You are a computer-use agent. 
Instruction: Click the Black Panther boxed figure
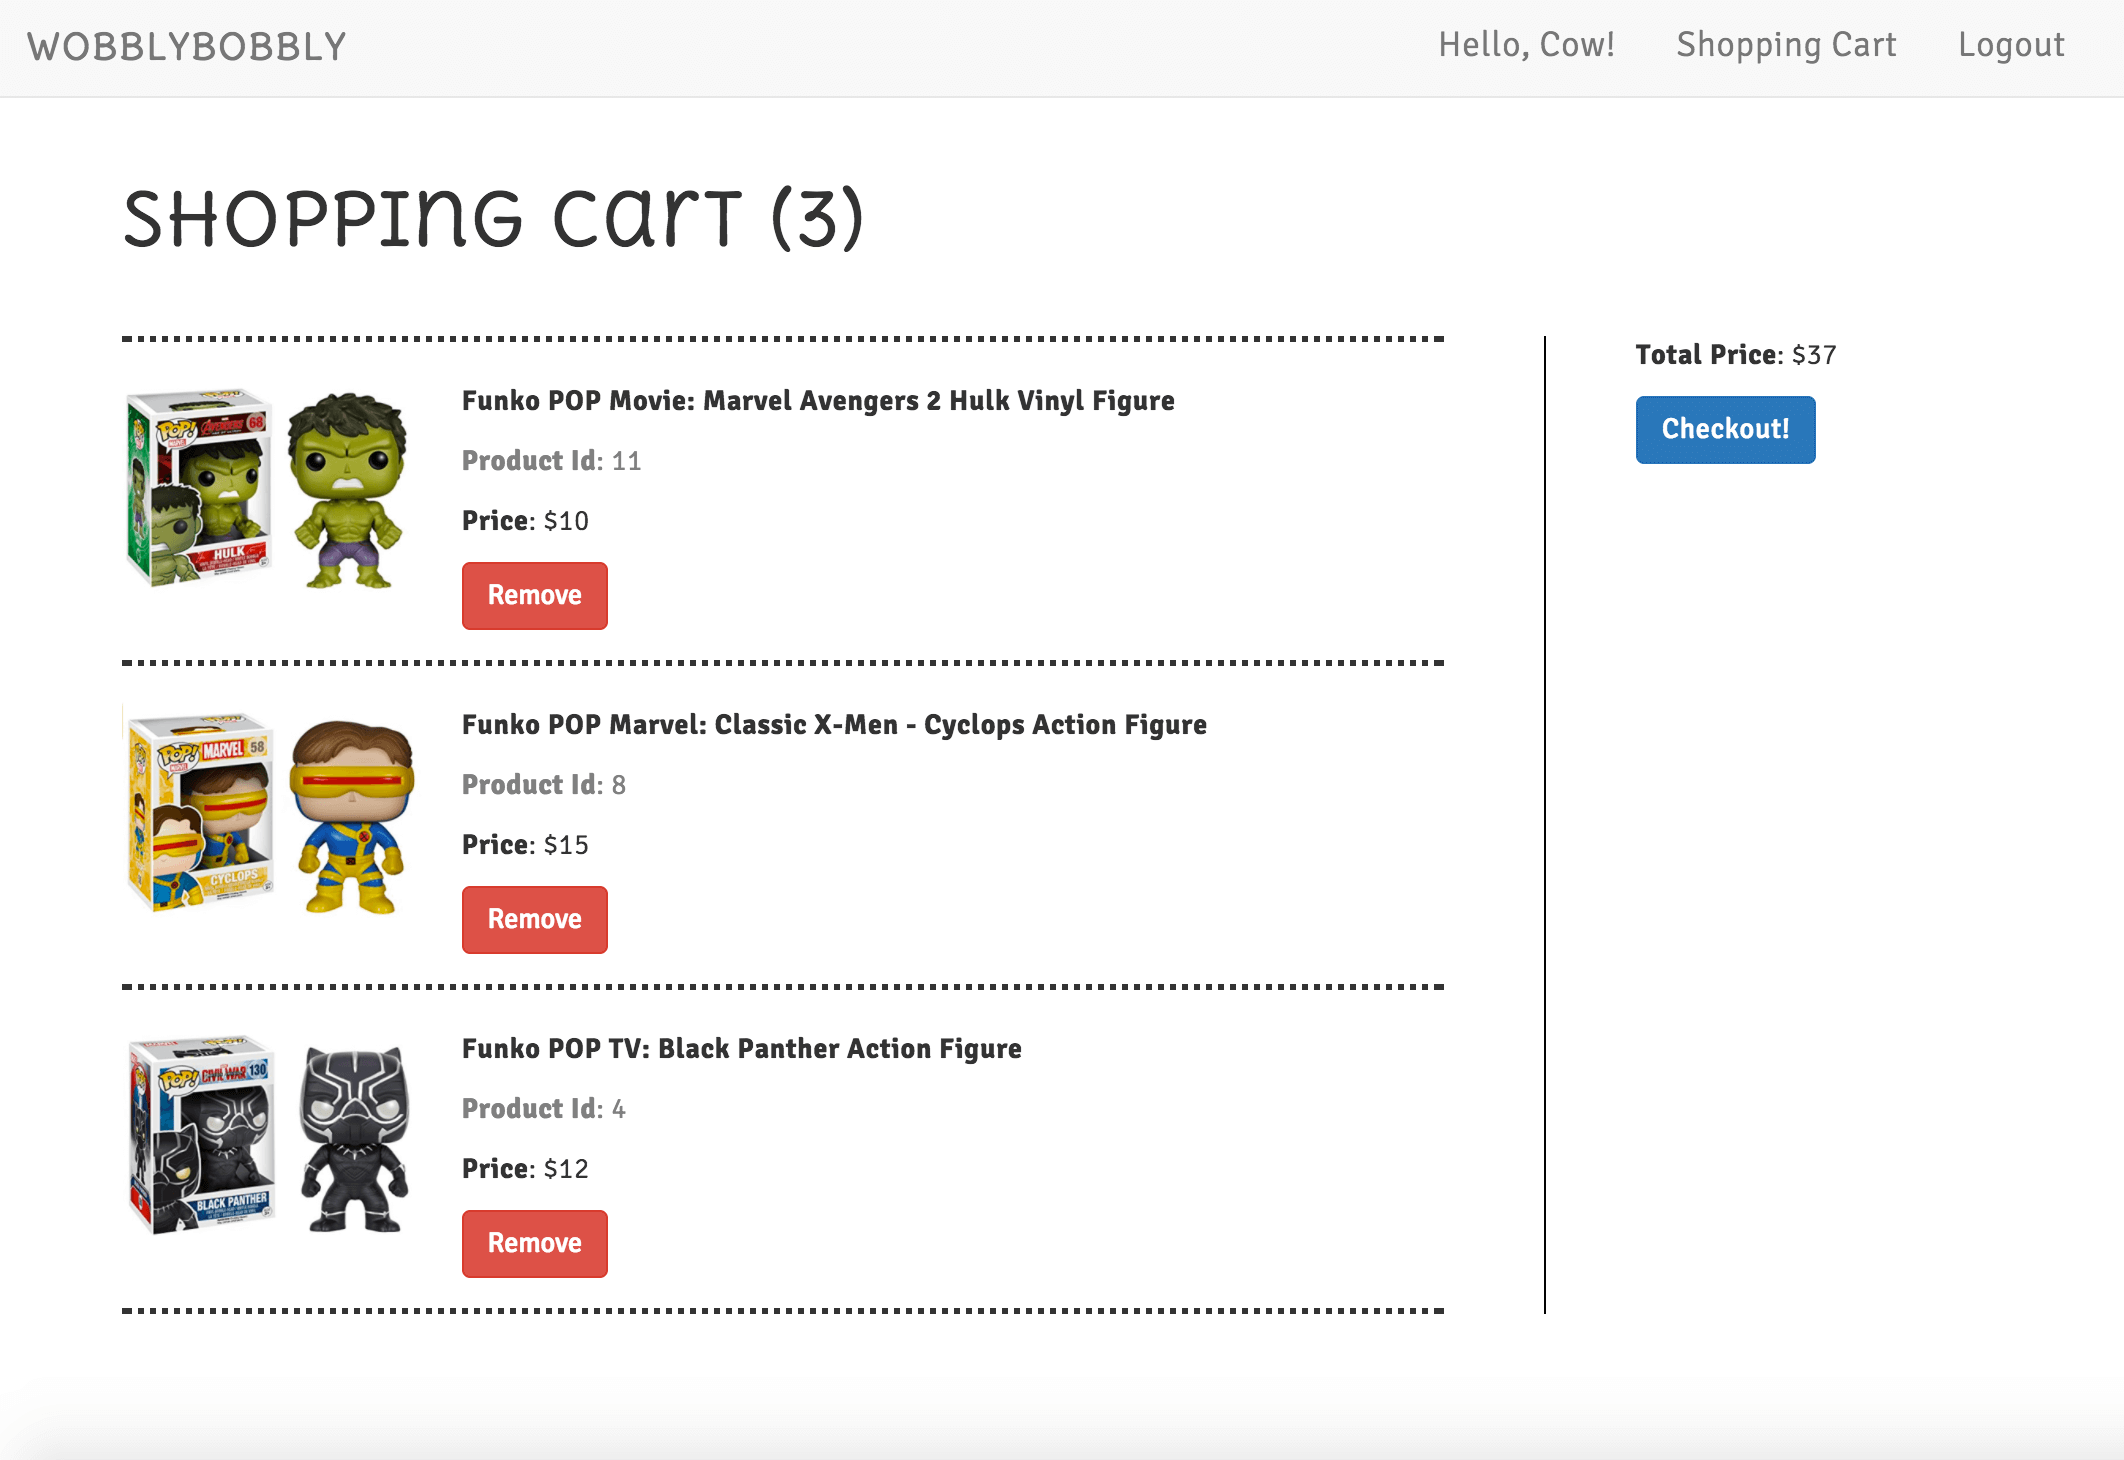click(x=202, y=1136)
